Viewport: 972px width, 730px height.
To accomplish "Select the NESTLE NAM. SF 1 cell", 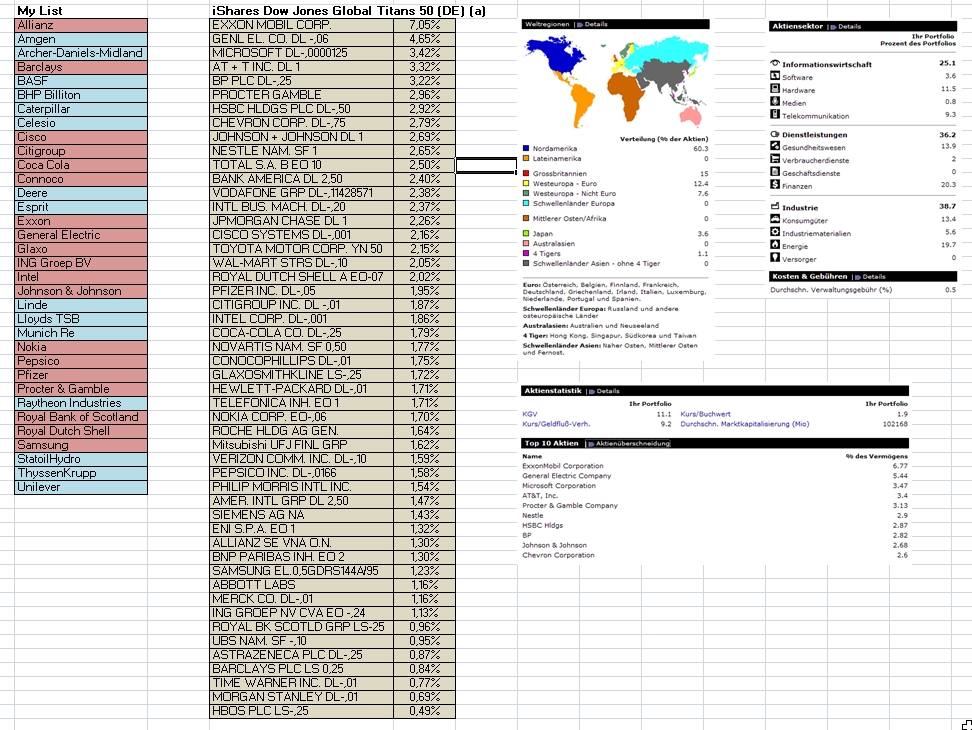I will [301, 151].
